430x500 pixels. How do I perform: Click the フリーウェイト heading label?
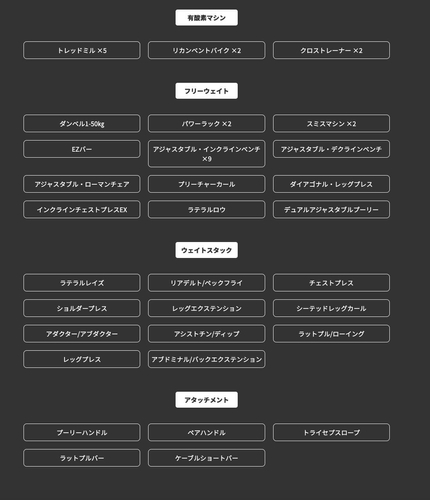206,91
